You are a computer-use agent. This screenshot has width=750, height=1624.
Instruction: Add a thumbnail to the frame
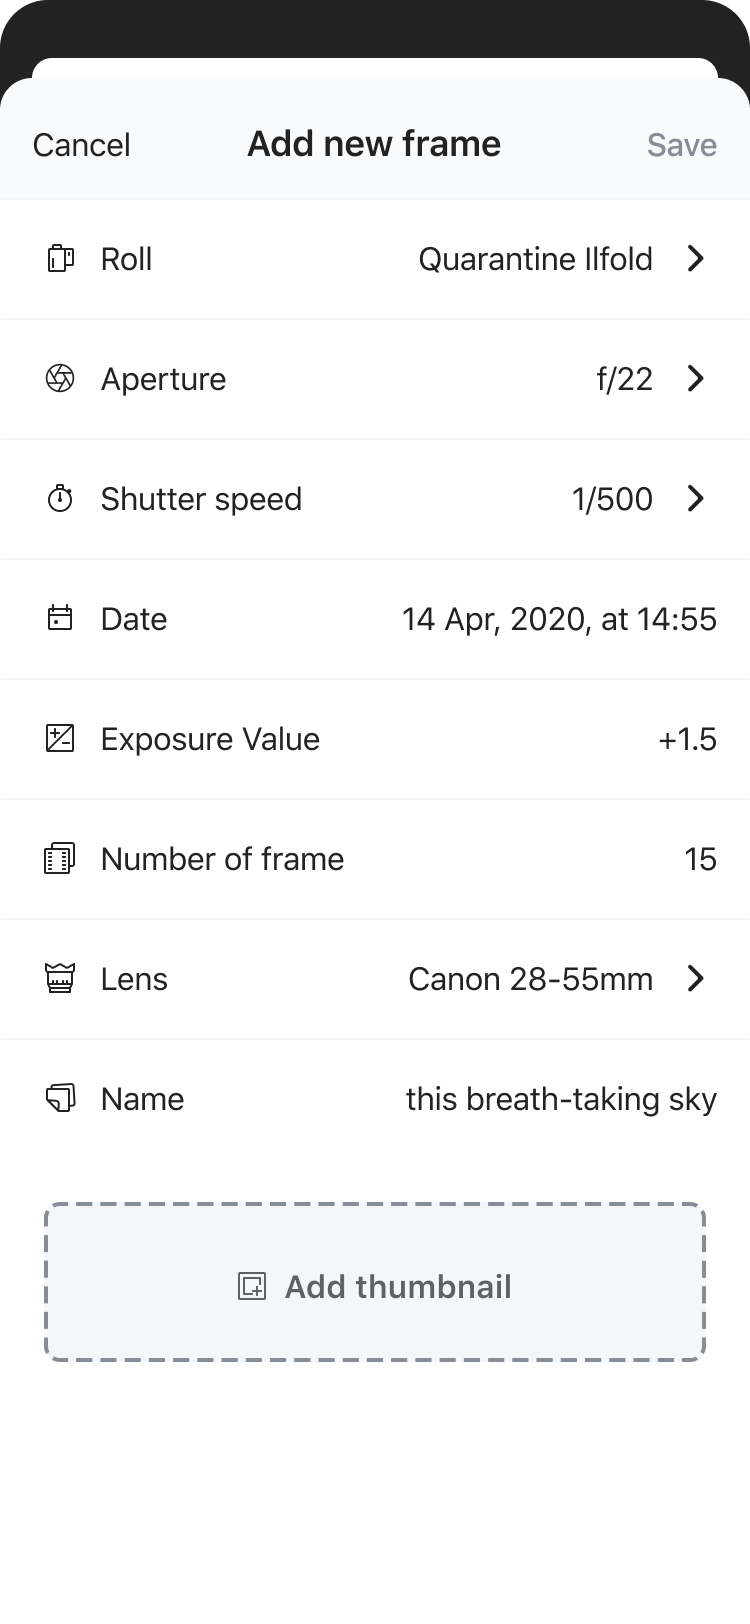point(375,1282)
